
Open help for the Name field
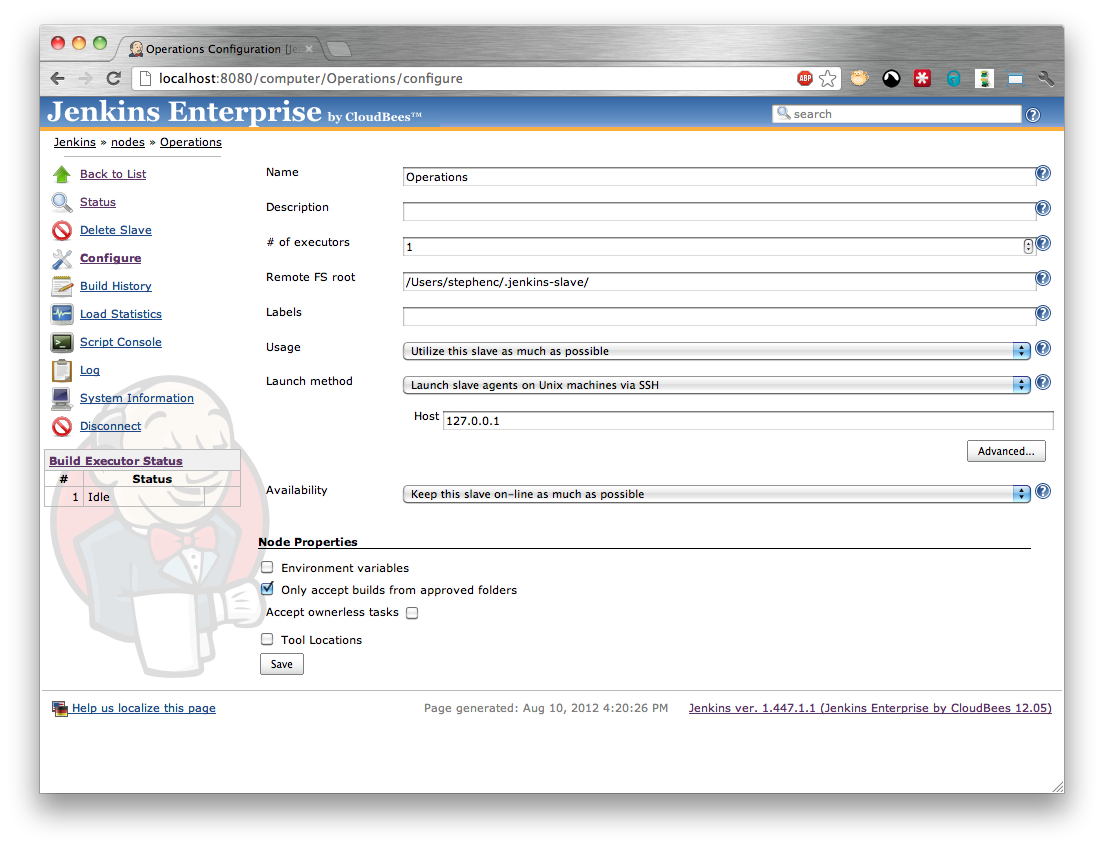pyautogui.click(x=1043, y=173)
